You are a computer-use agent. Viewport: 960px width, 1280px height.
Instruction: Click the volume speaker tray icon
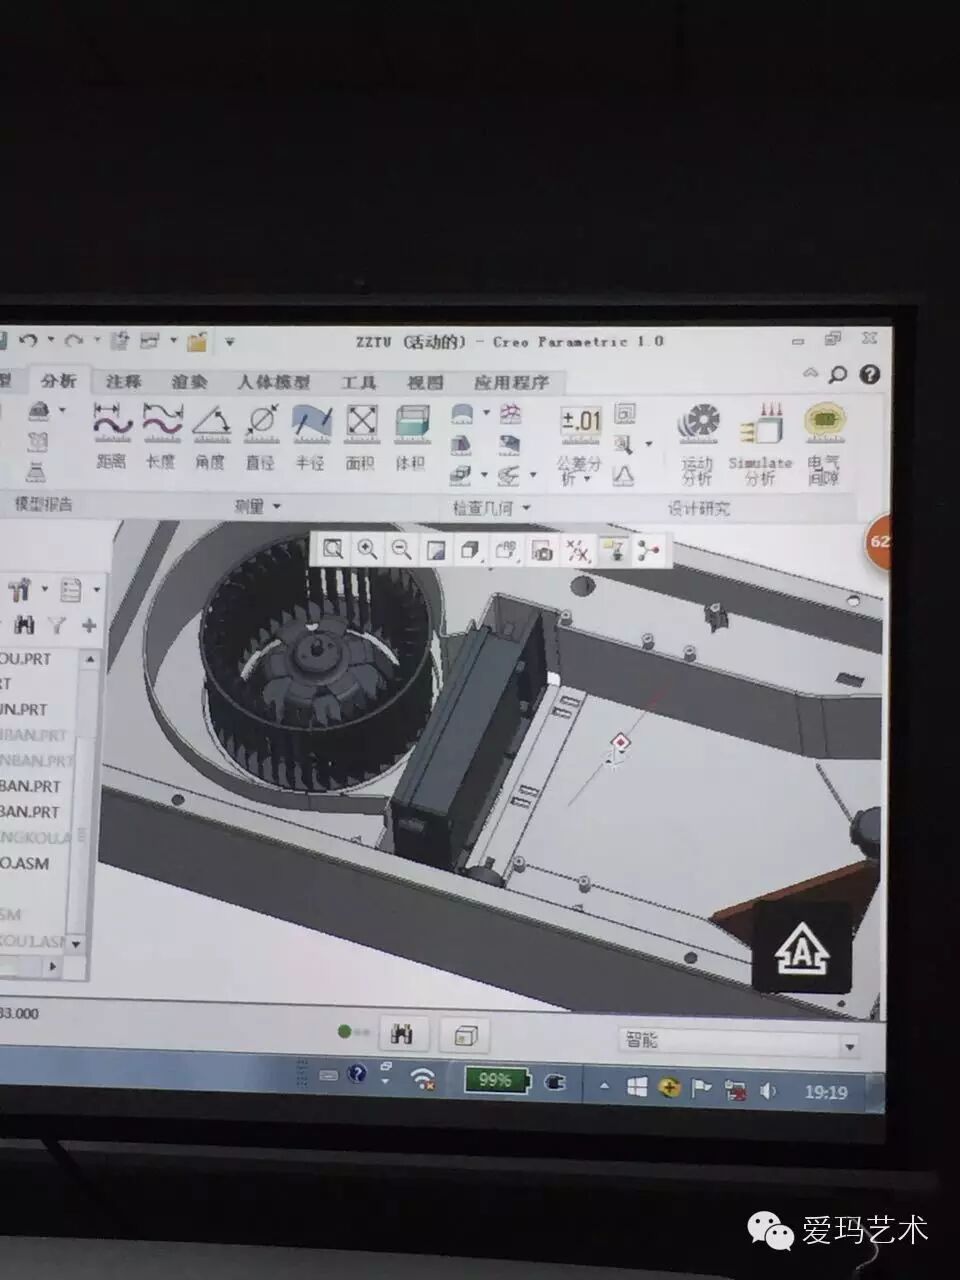coord(768,1090)
